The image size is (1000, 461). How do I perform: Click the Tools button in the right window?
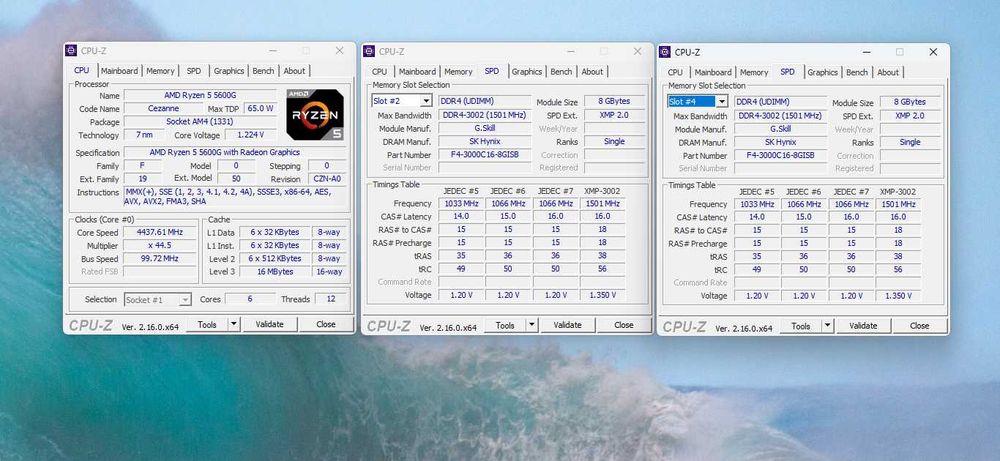pyautogui.click(x=801, y=326)
